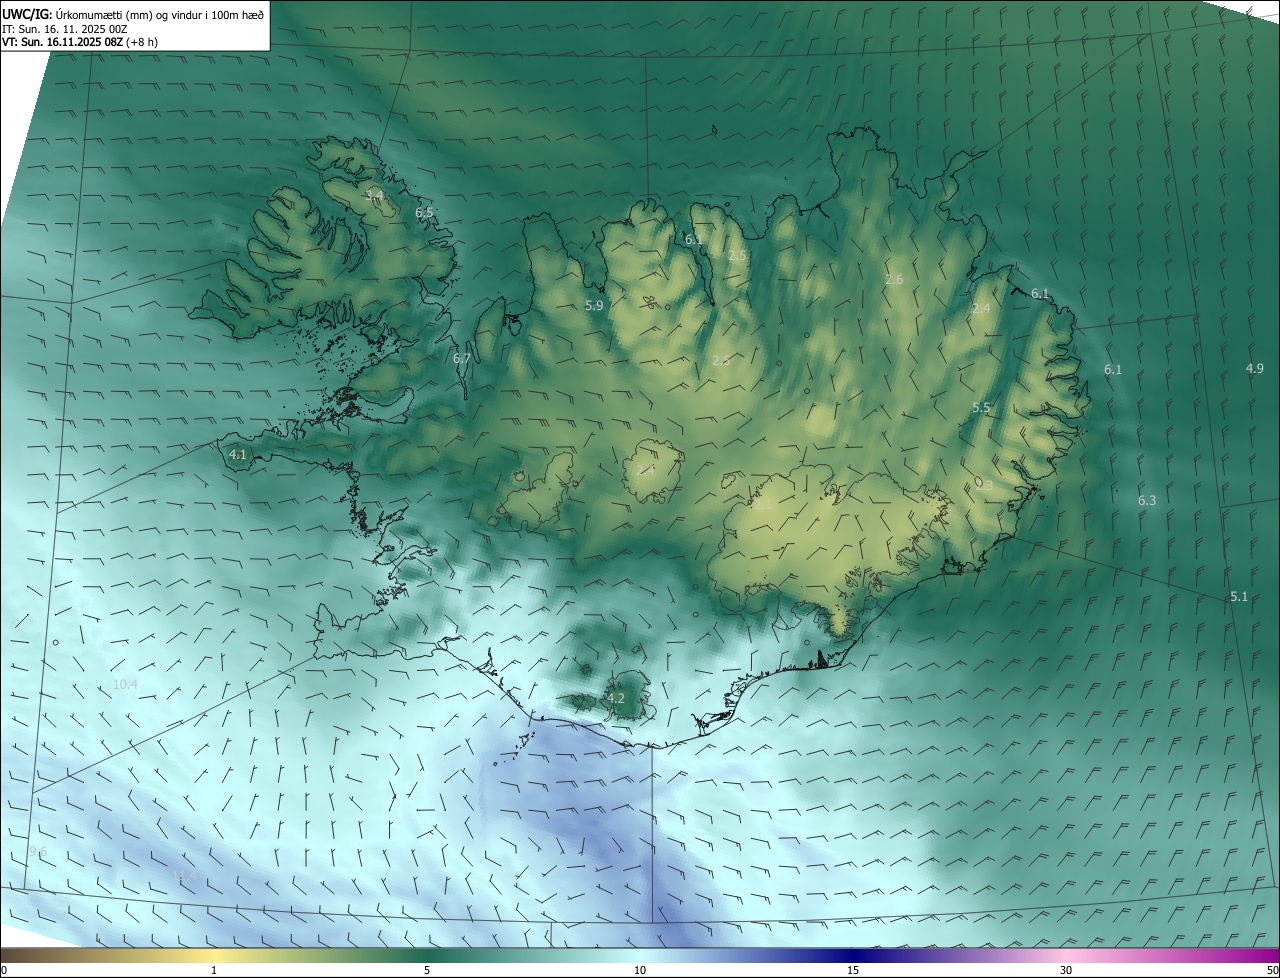Select the VT valid time 08Z line
This screenshot has width=1280, height=978.
[x=80, y=42]
